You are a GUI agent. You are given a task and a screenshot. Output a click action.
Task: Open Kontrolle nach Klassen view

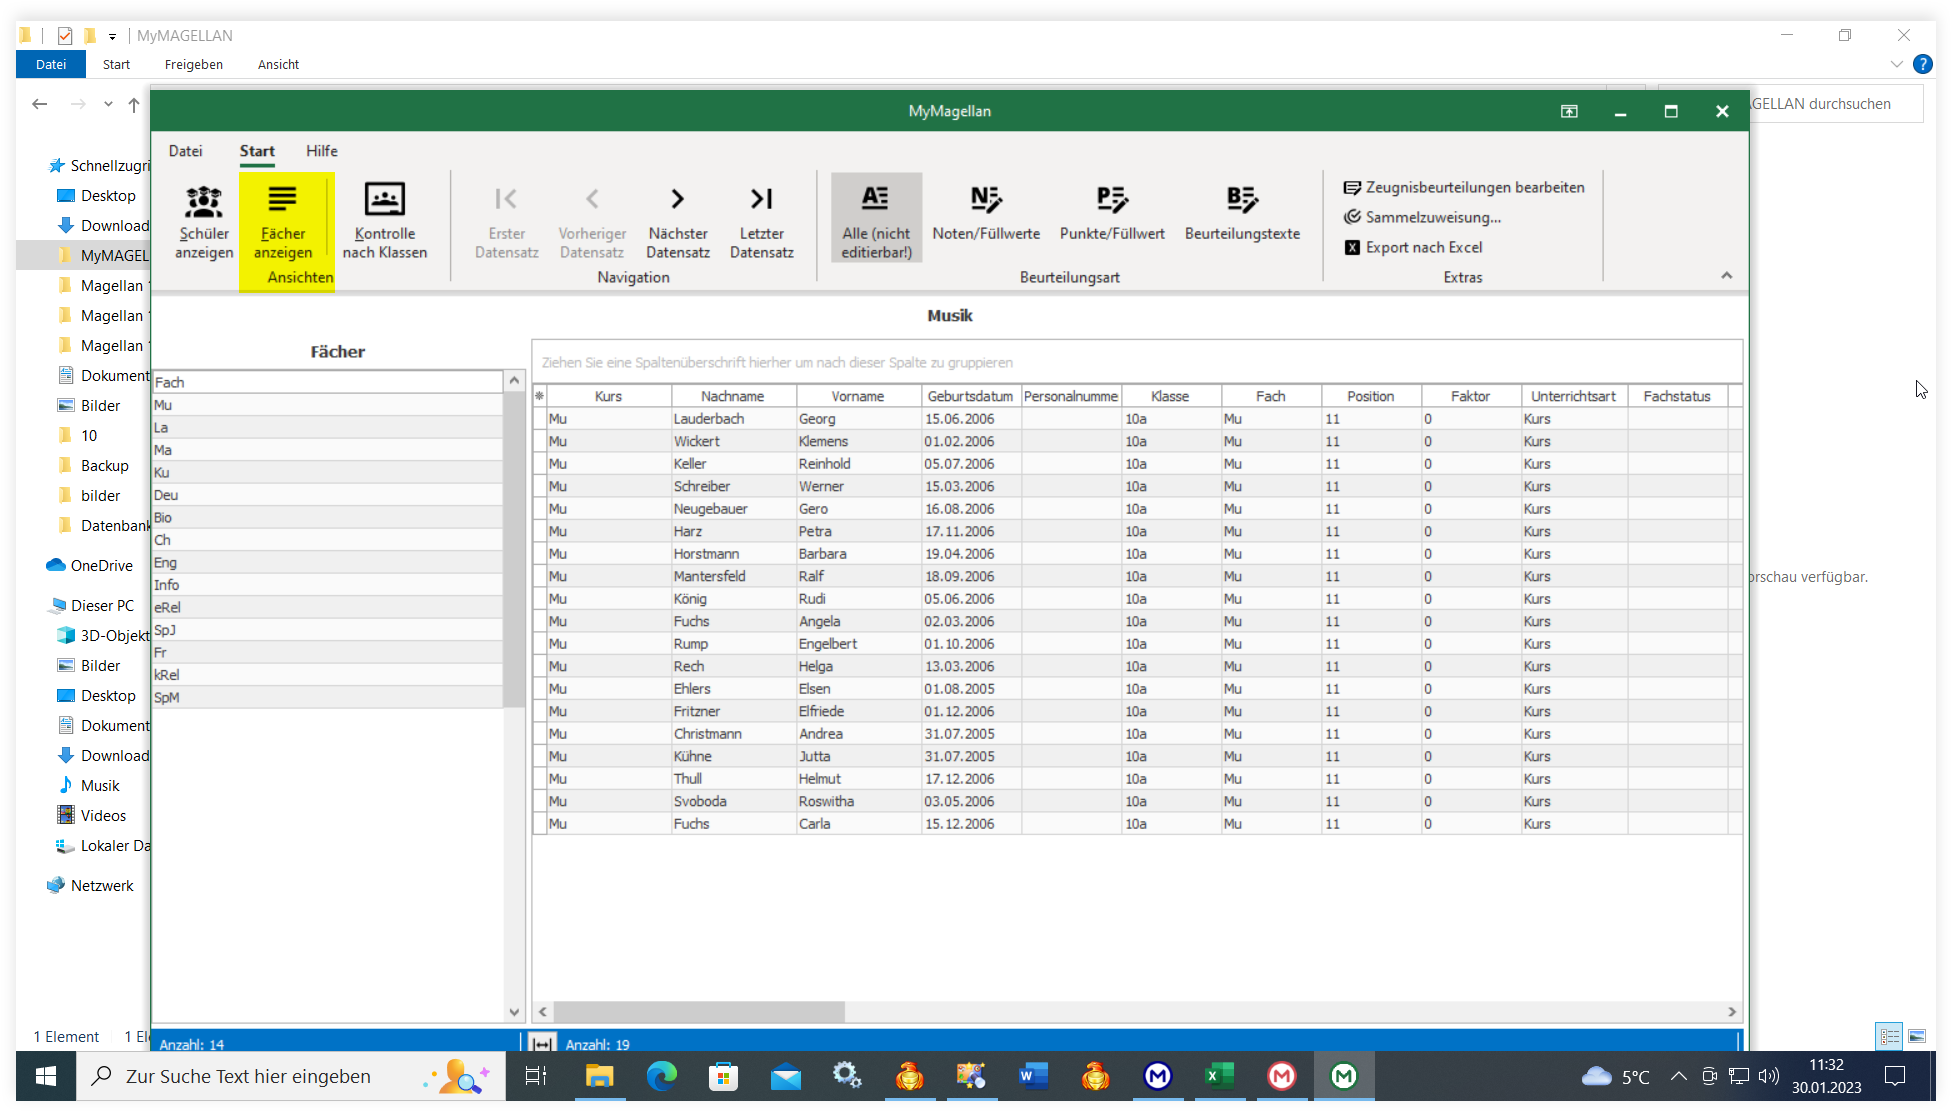point(385,222)
